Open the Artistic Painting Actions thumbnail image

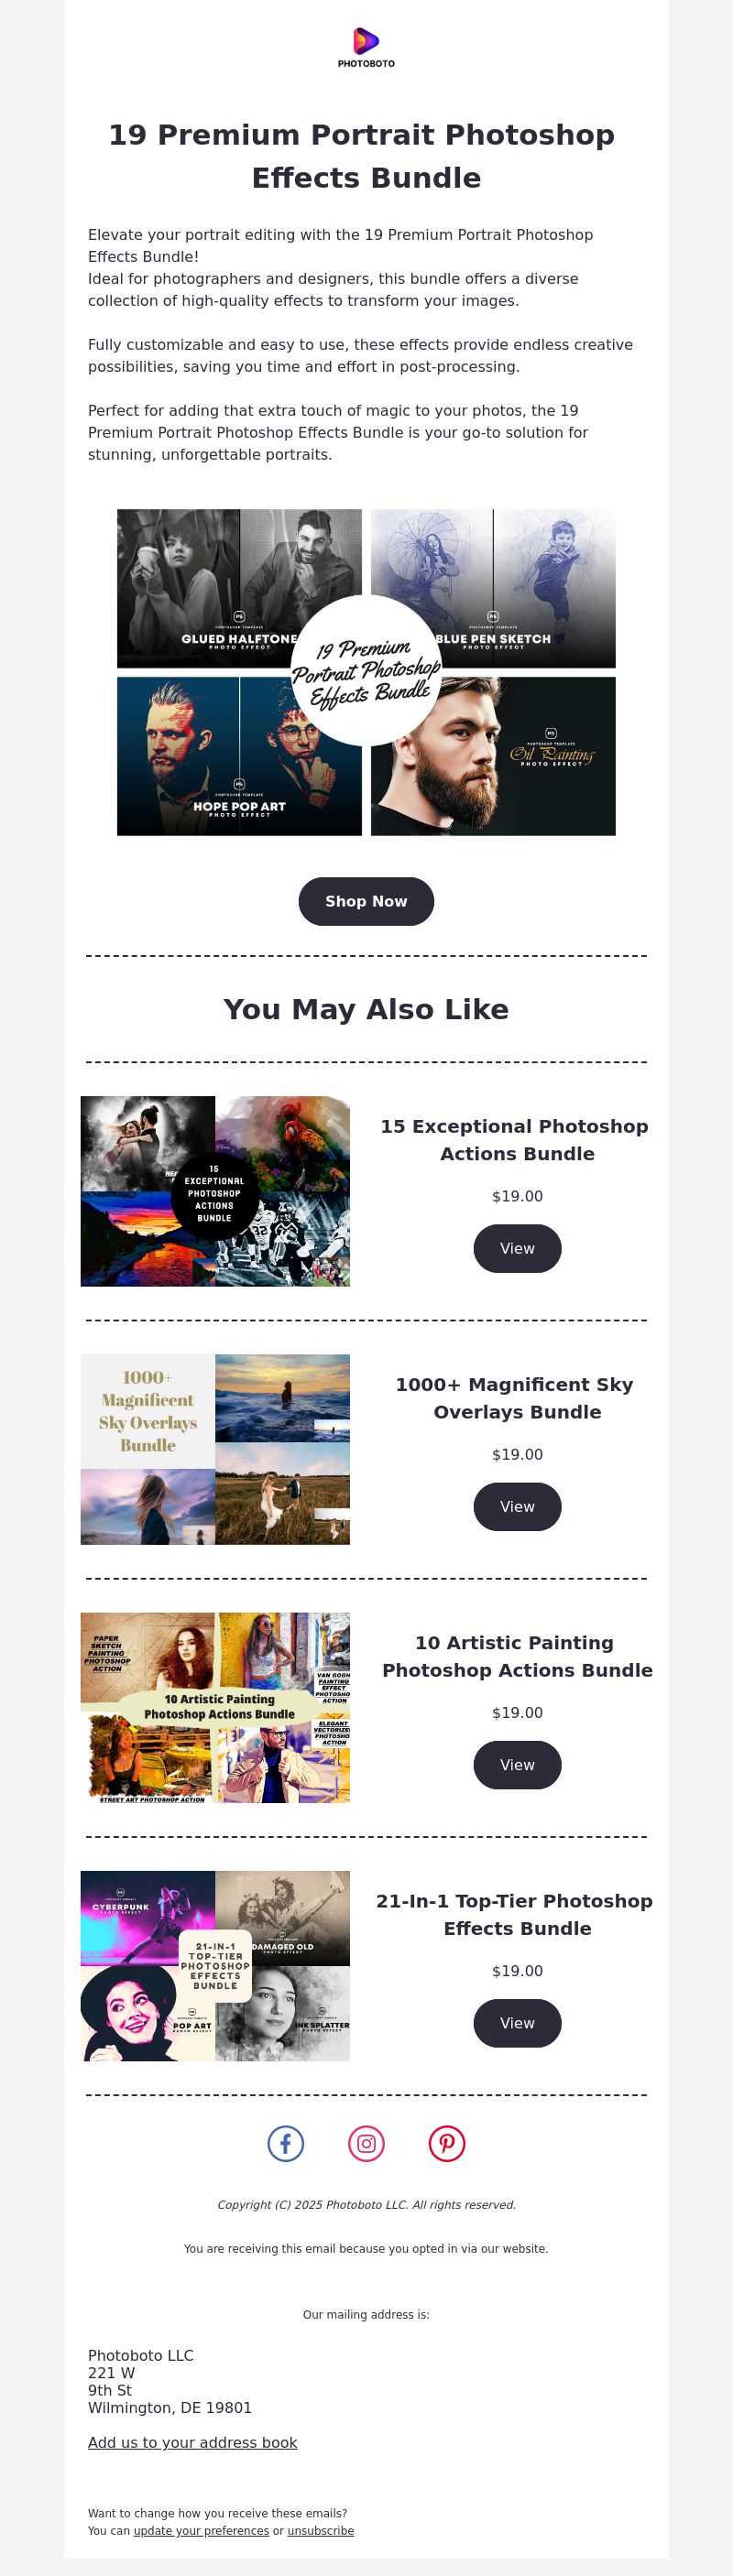[x=215, y=1707]
